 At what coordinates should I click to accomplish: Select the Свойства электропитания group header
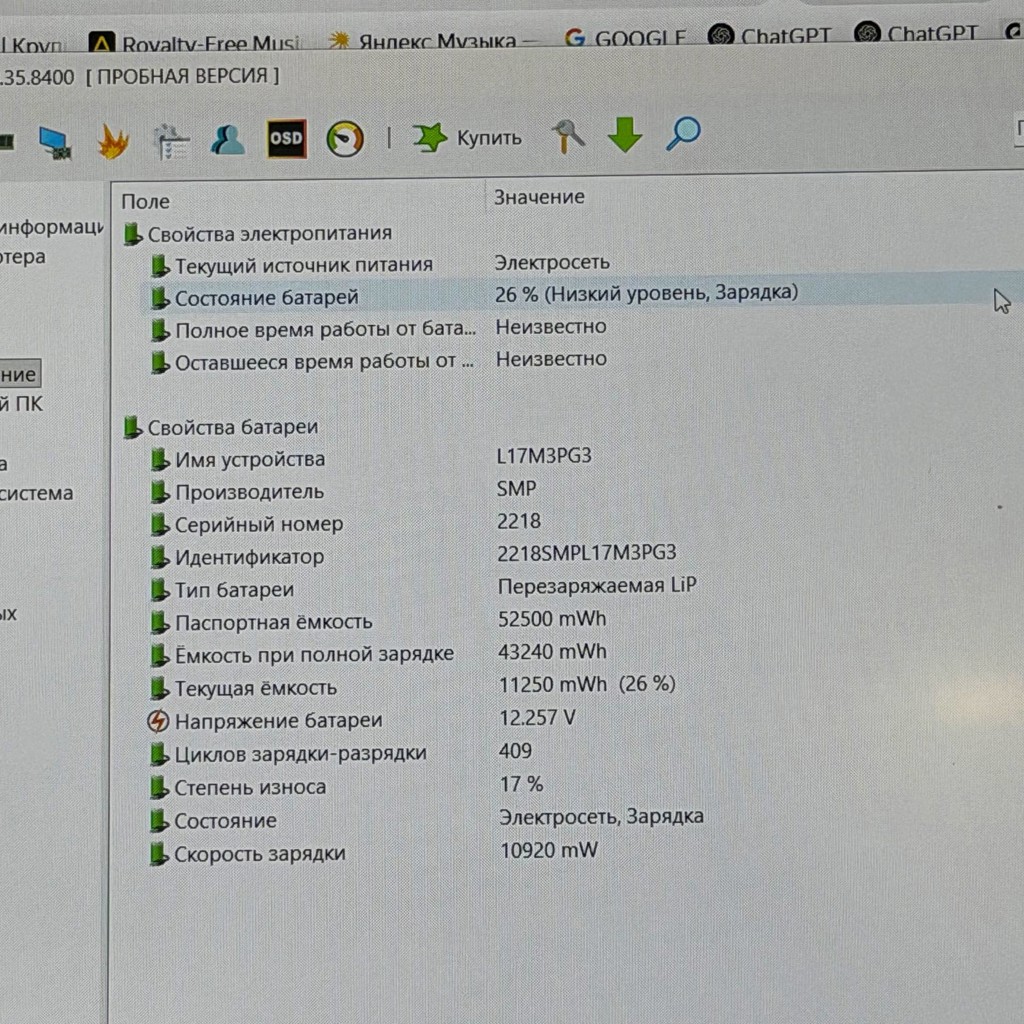tap(259, 234)
